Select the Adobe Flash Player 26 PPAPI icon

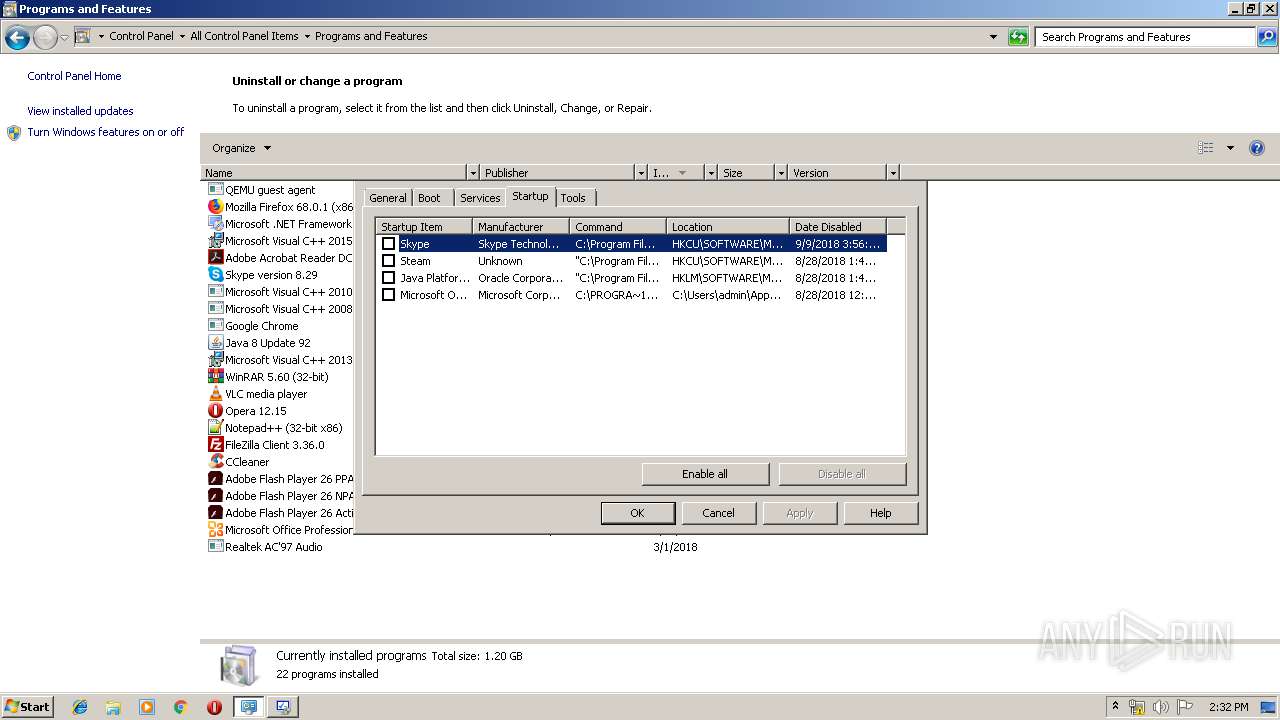tap(215, 478)
